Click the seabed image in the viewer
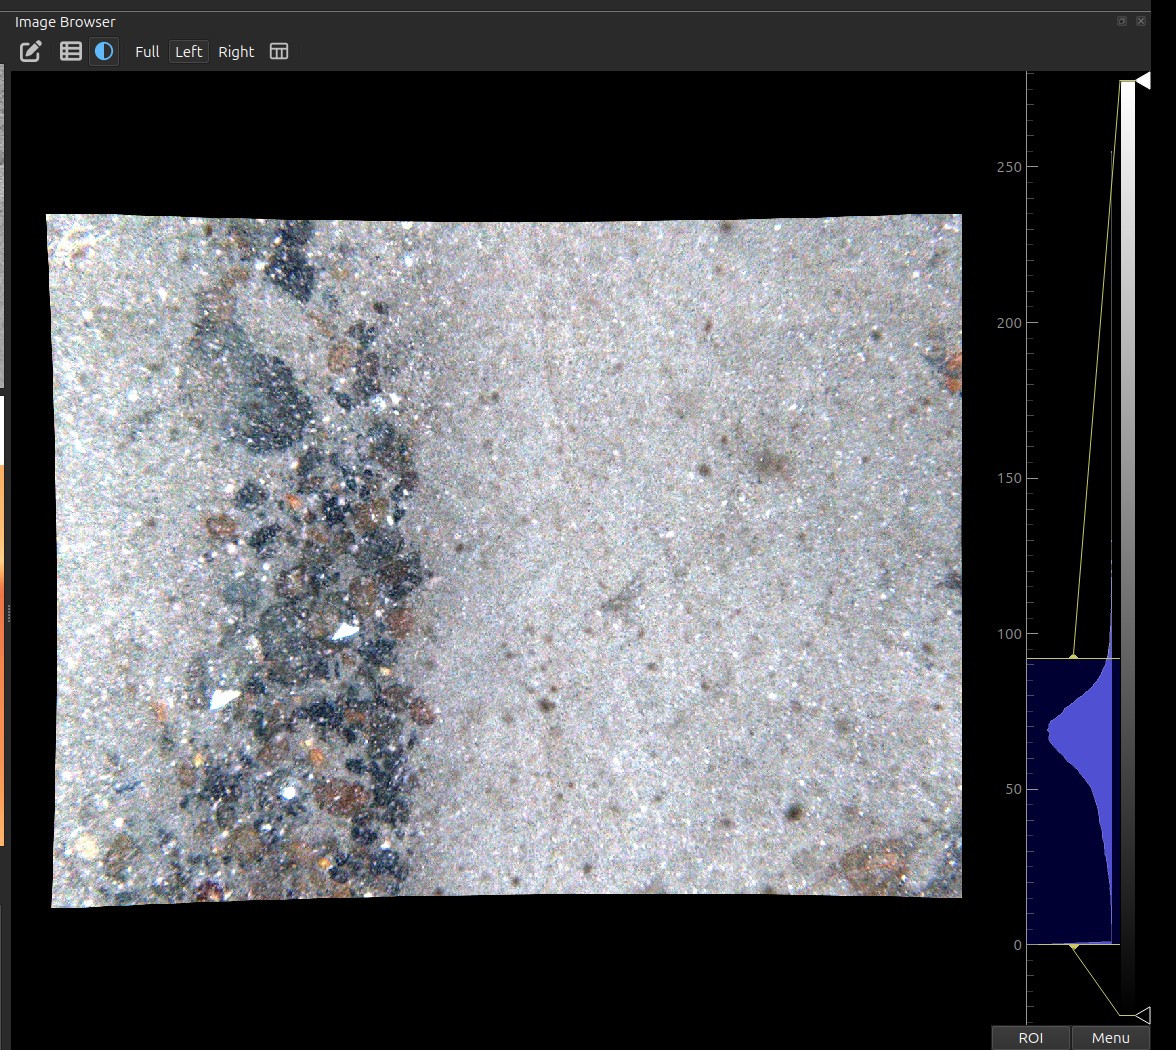This screenshot has height=1050, width=1176. click(x=506, y=559)
